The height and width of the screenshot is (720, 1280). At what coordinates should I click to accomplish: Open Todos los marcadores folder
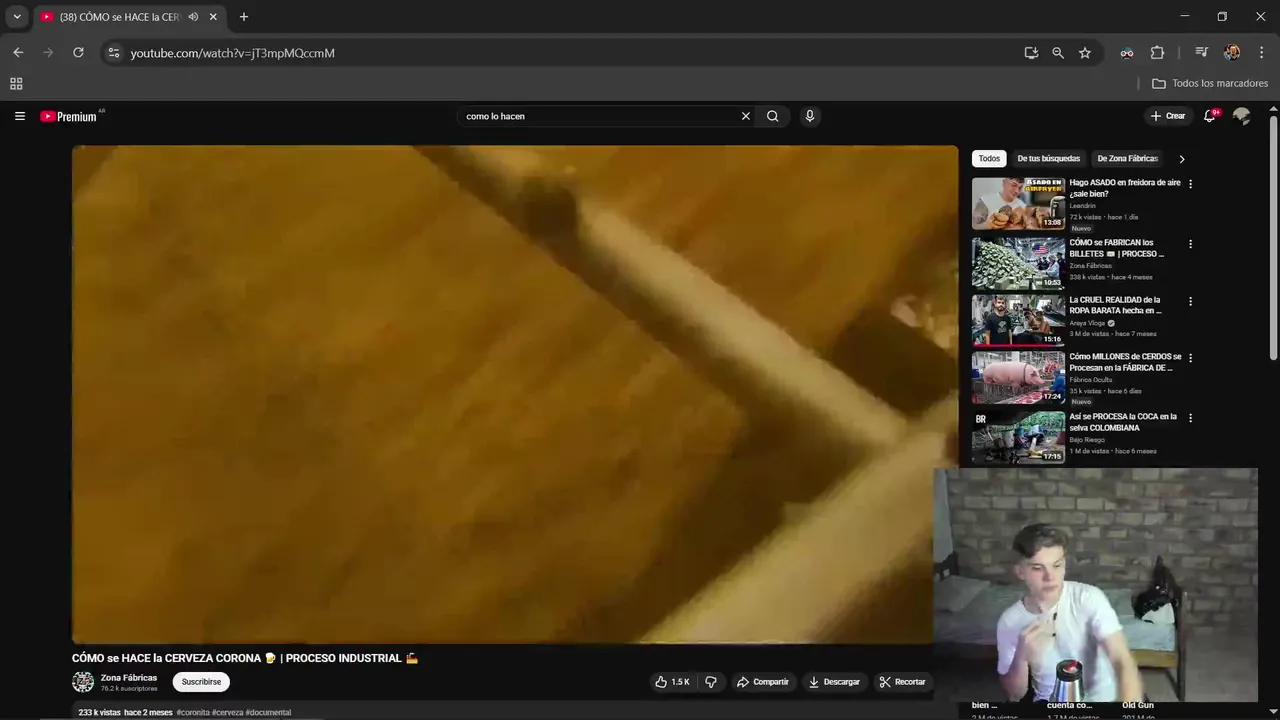(x=1210, y=84)
